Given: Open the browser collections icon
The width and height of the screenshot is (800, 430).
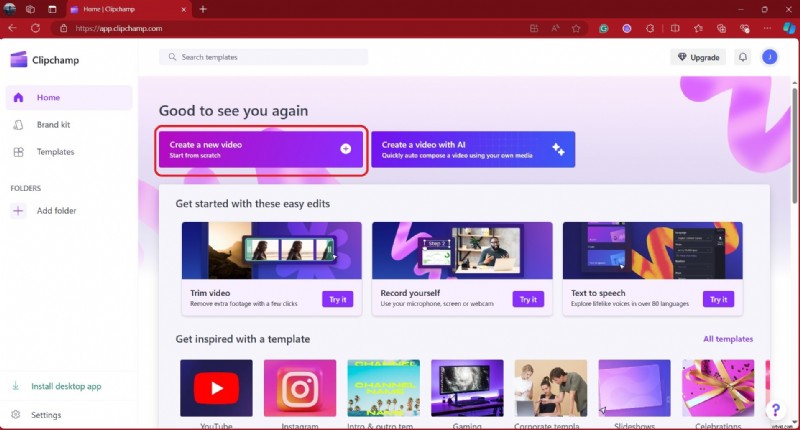Looking at the screenshot, I should tap(721, 29).
